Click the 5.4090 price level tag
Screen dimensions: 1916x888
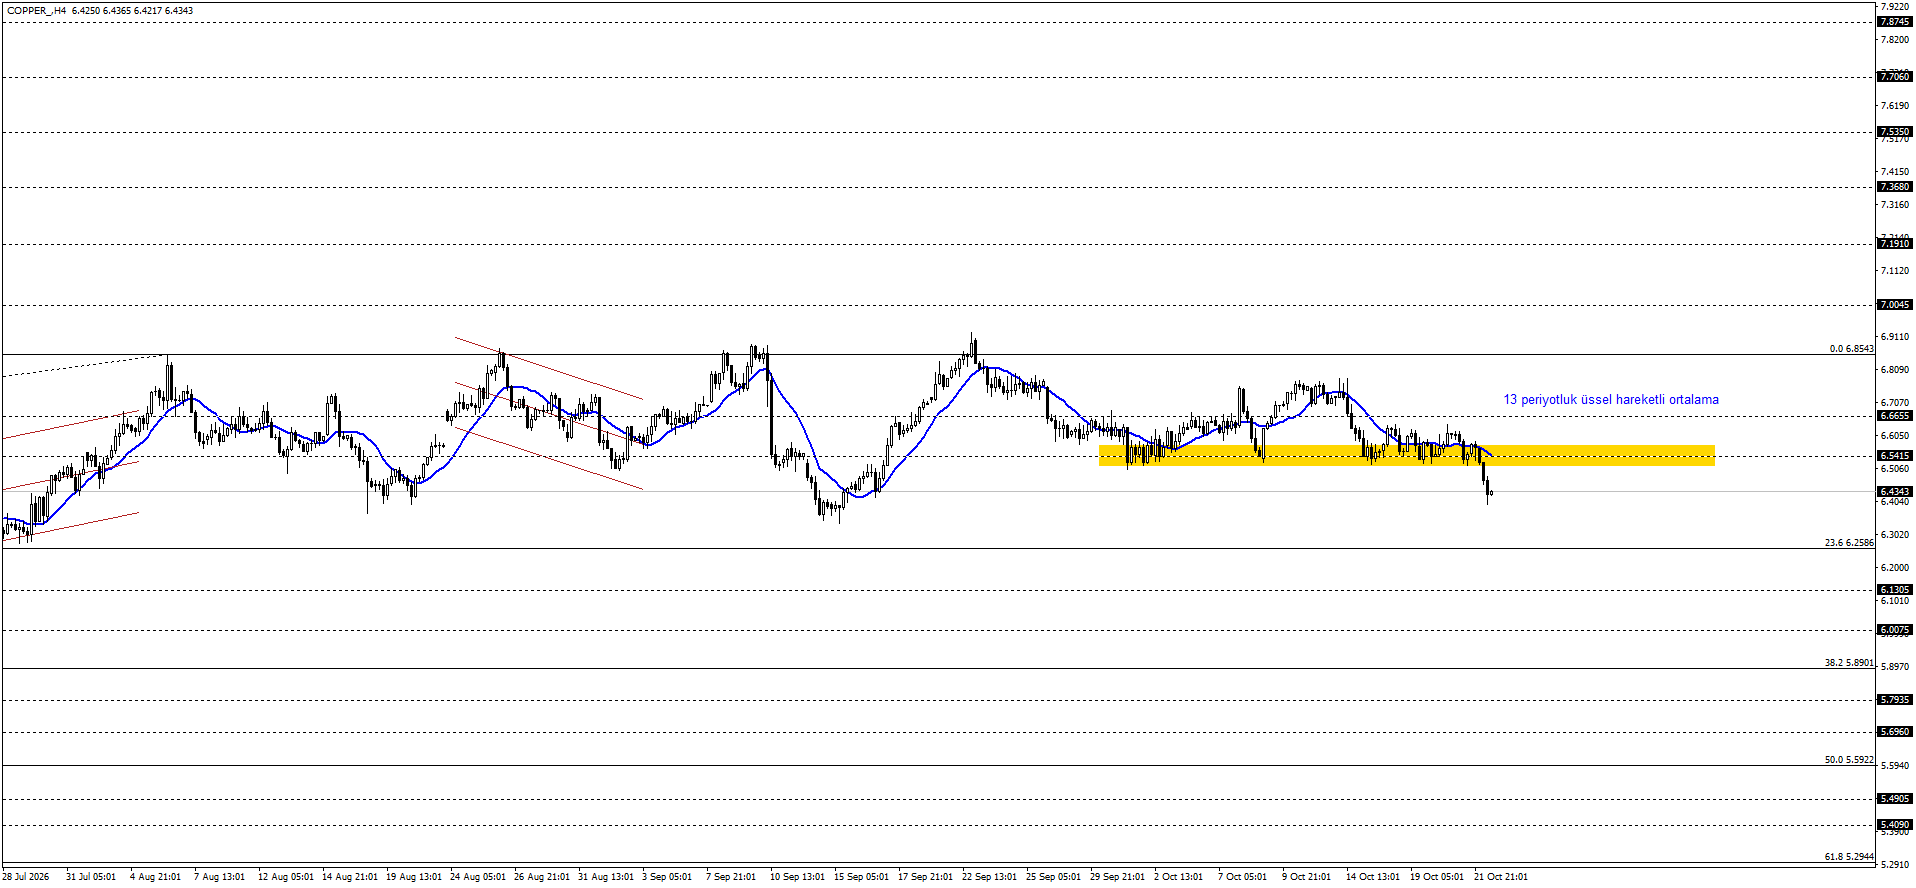(1895, 826)
